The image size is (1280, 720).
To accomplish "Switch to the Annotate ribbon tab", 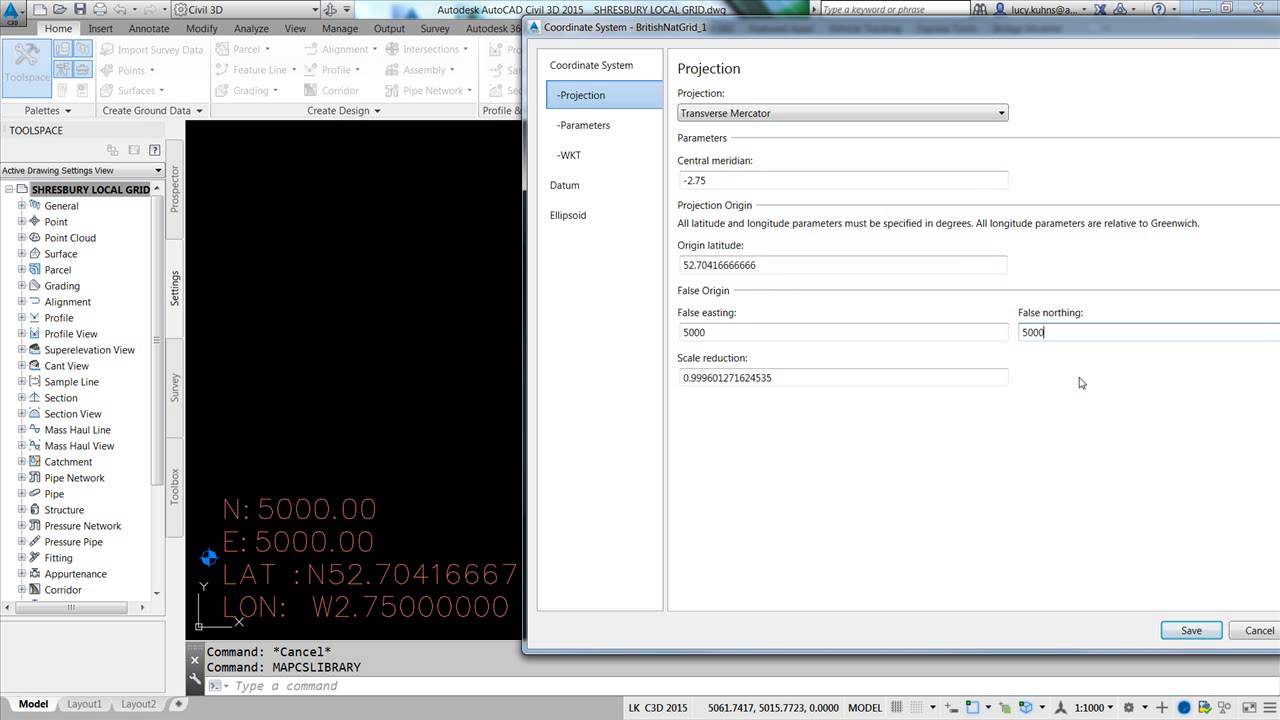I will pyautogui.click(x=149, y=28).
